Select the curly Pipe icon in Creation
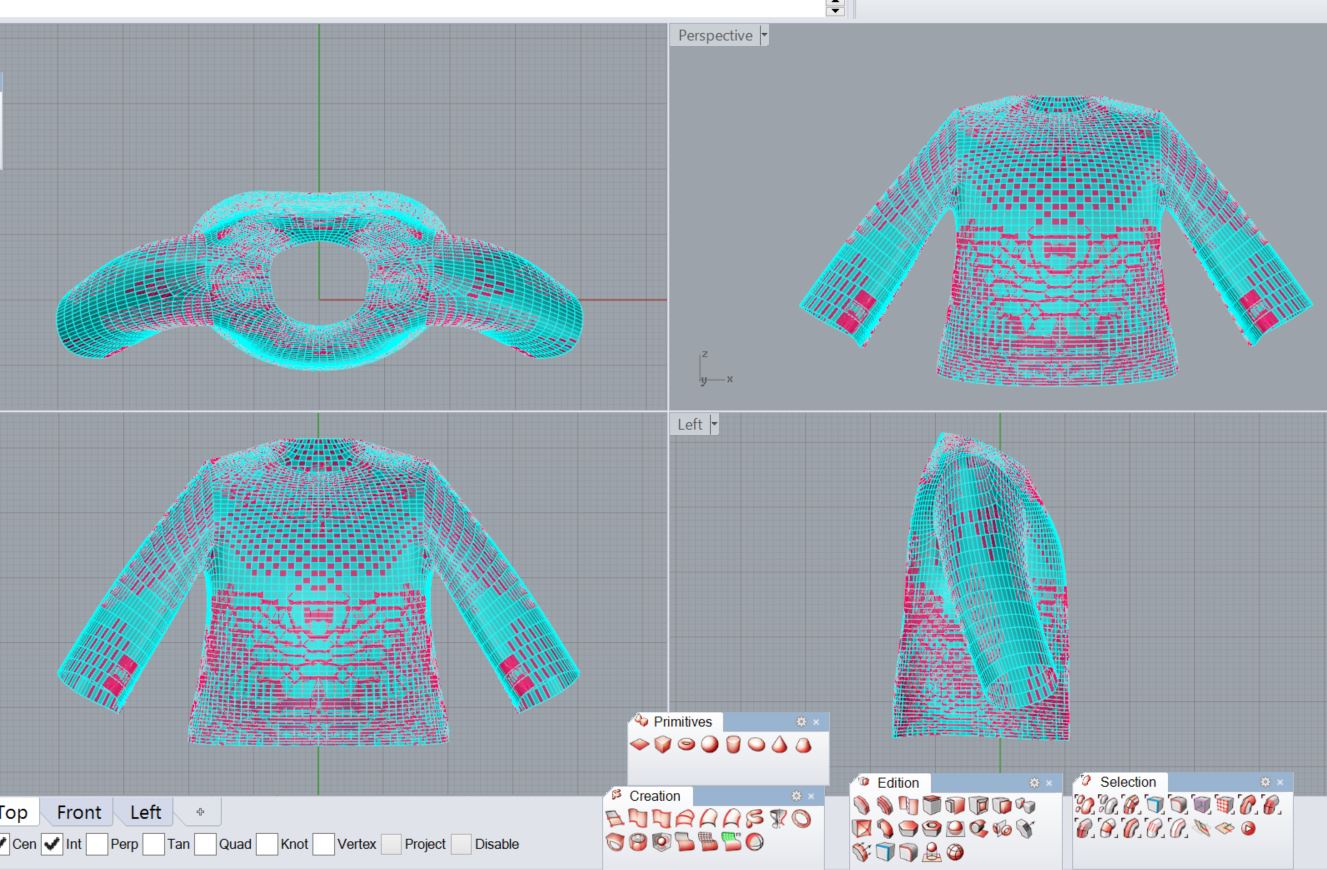The width and height of the screenshot is (1327, 870). coord(755,818)
